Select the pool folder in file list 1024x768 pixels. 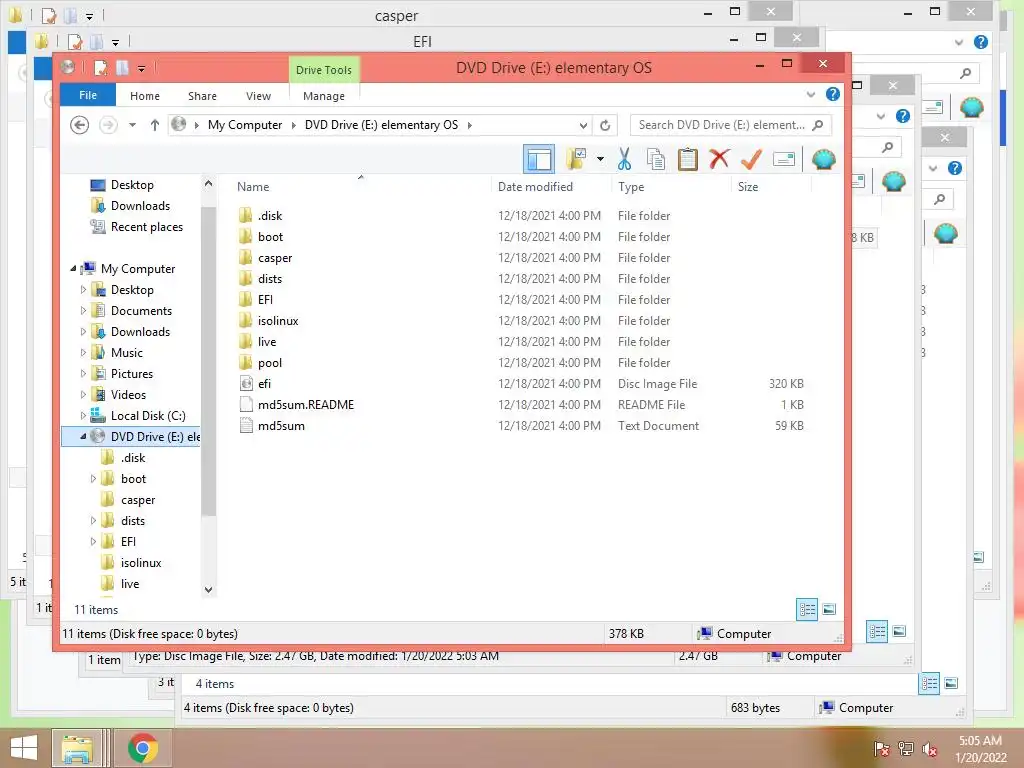pyautogui.click(x=270, y=362)
